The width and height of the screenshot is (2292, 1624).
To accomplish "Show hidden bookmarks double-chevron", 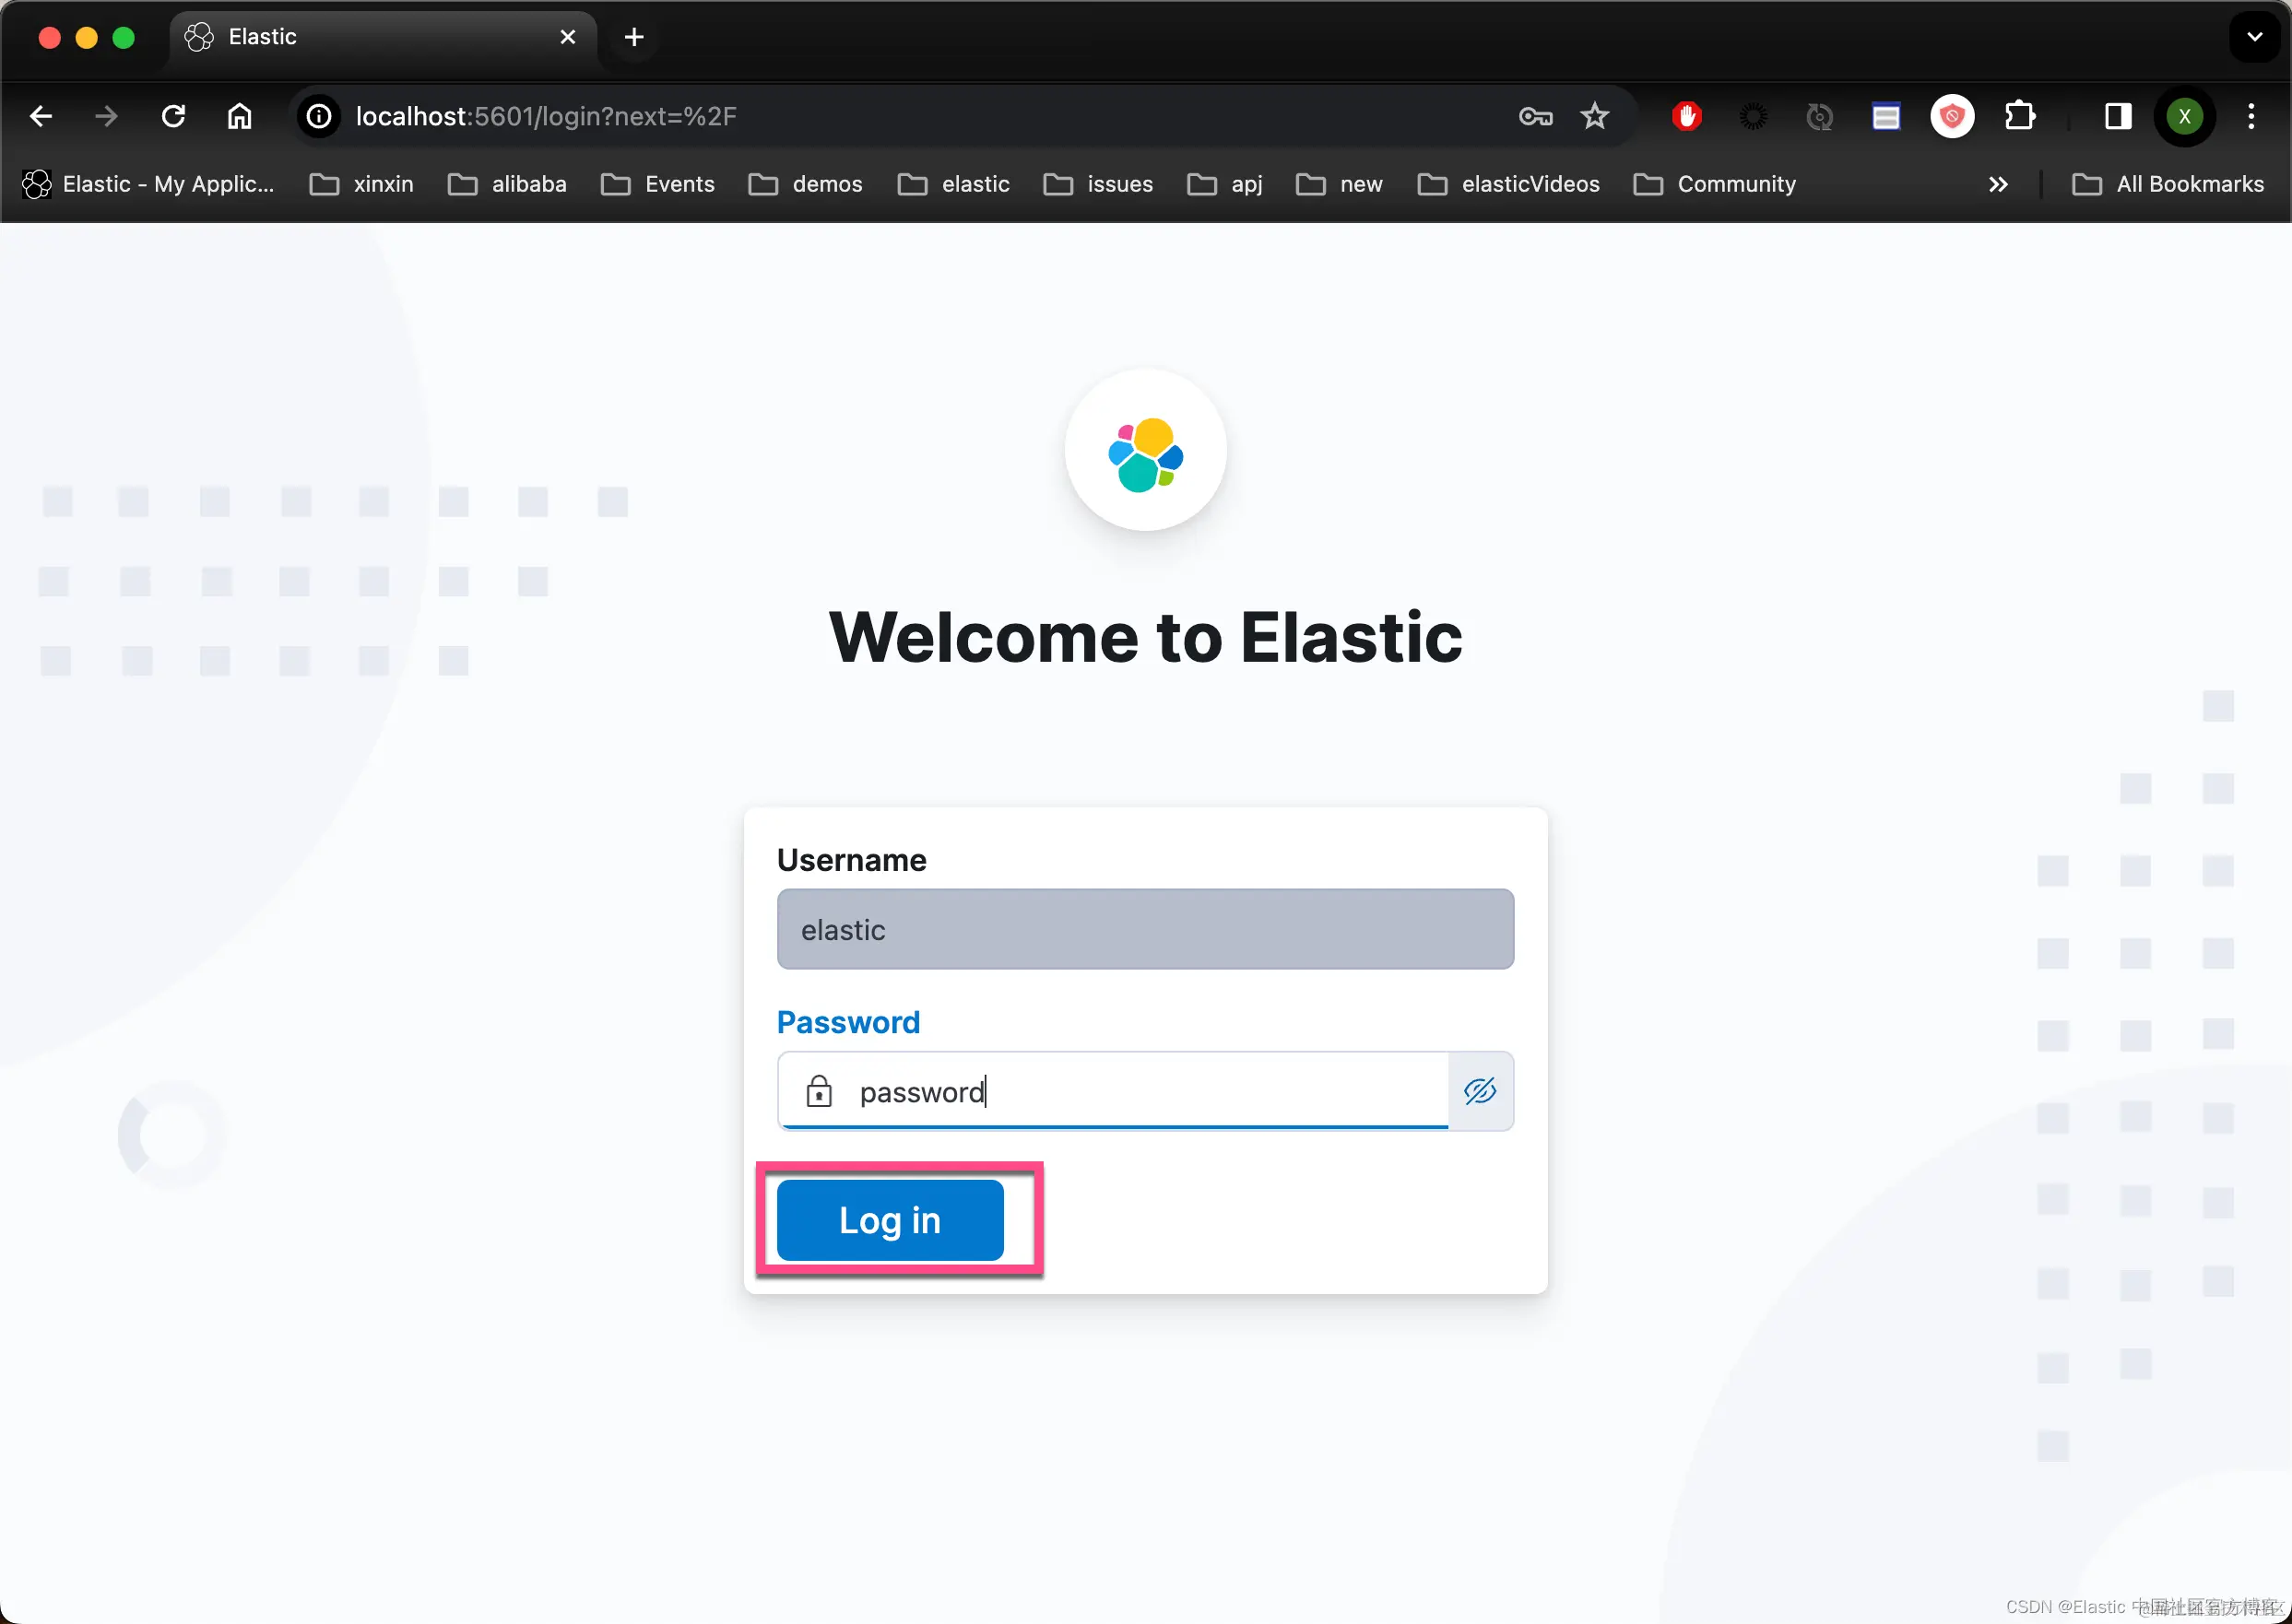I will pos(1997,184).
